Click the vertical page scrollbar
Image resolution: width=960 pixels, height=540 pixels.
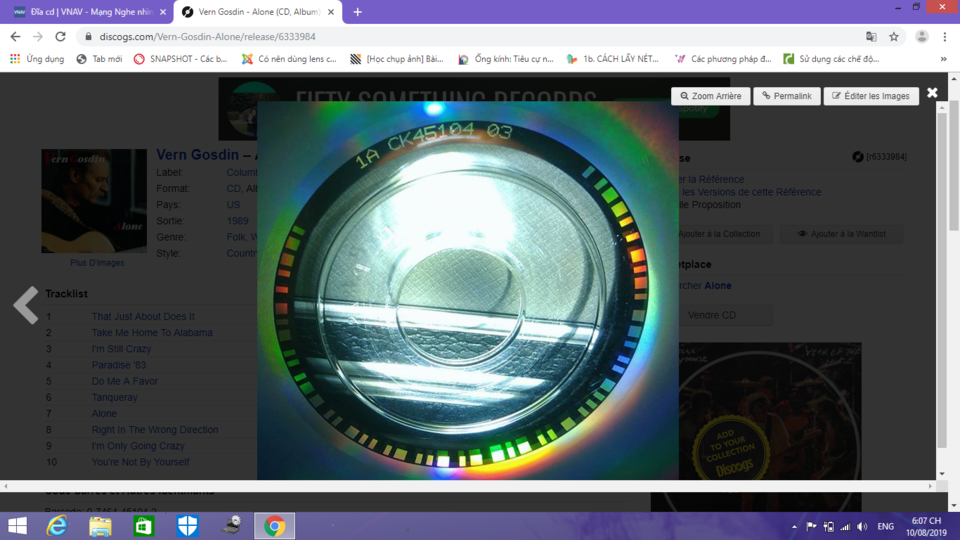tap(954, 292)
